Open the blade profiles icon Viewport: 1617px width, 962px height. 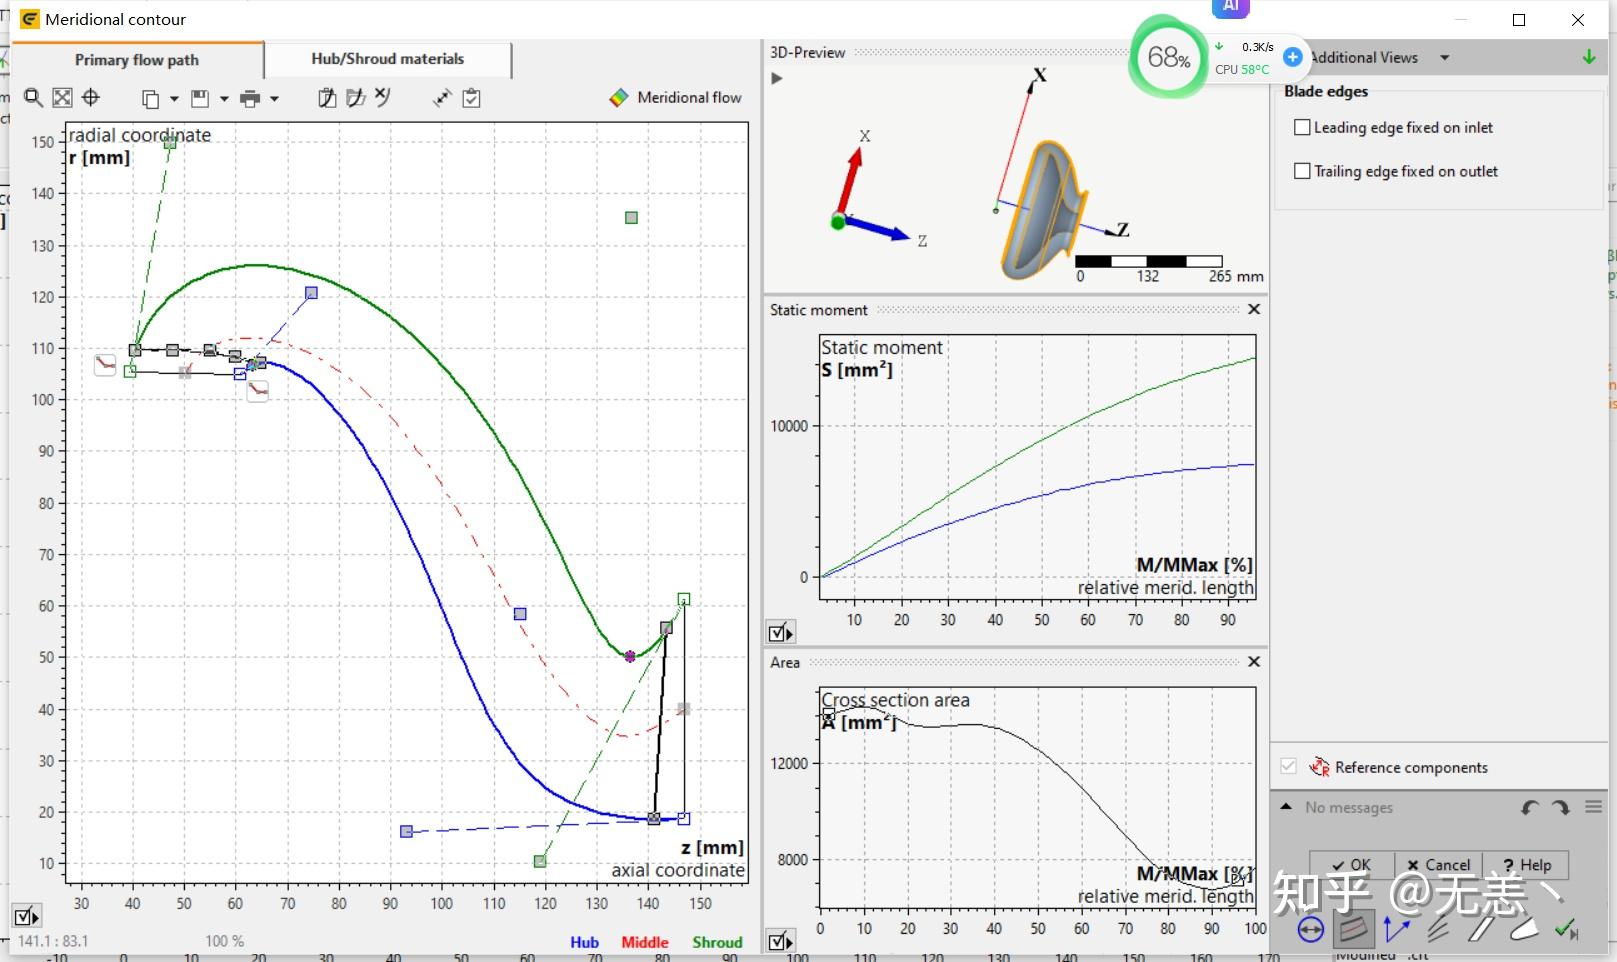(x=1480, y=930)
